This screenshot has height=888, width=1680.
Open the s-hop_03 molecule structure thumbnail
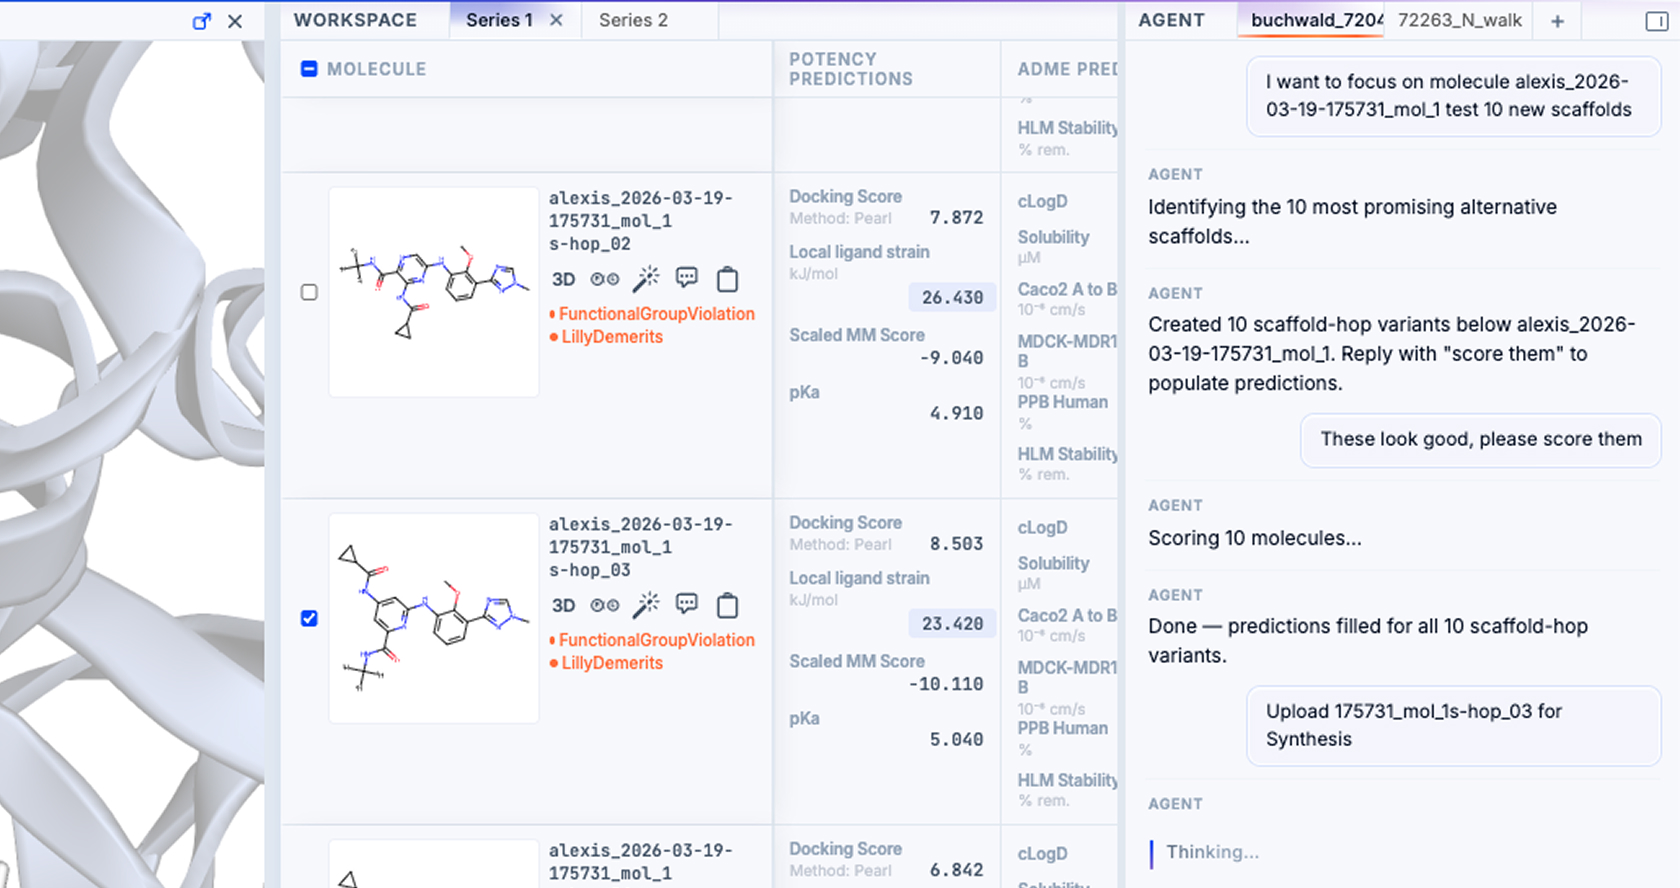[434, 618]
